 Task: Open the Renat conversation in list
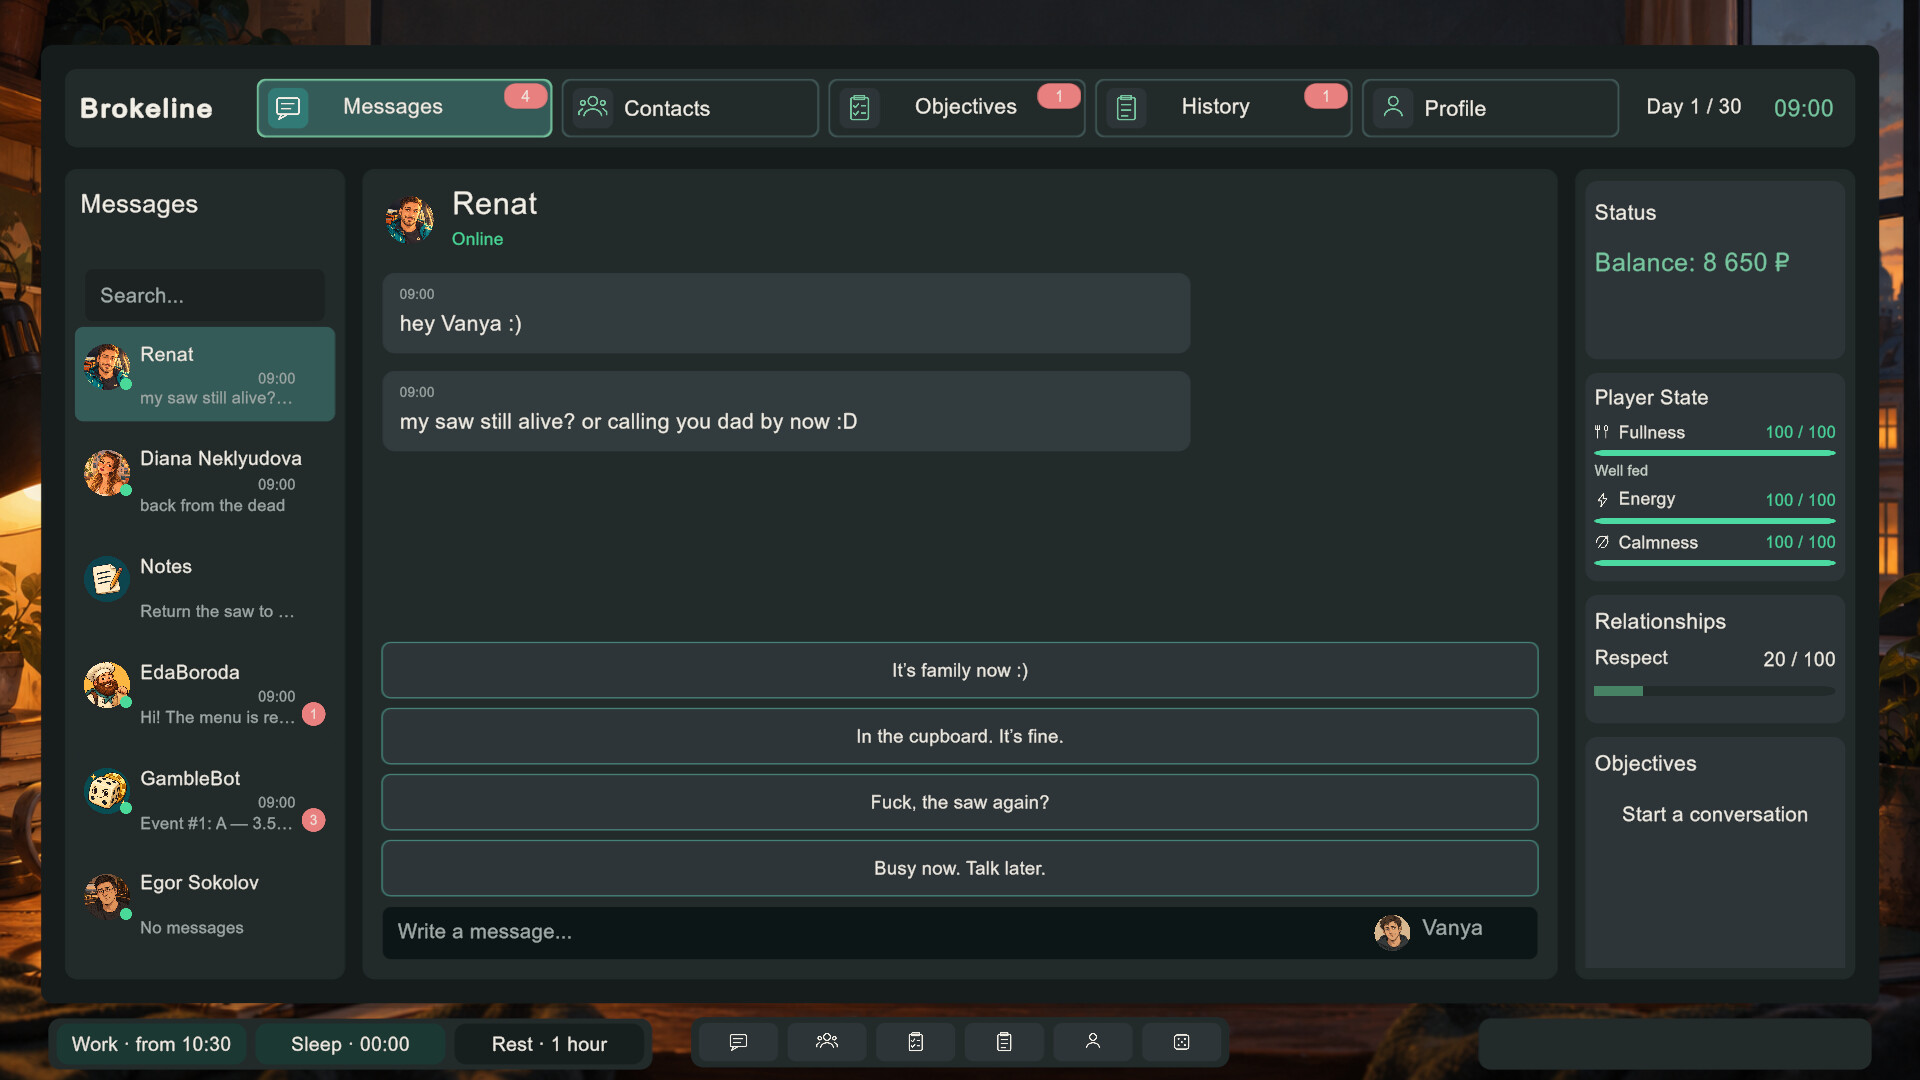pos(205,374)
